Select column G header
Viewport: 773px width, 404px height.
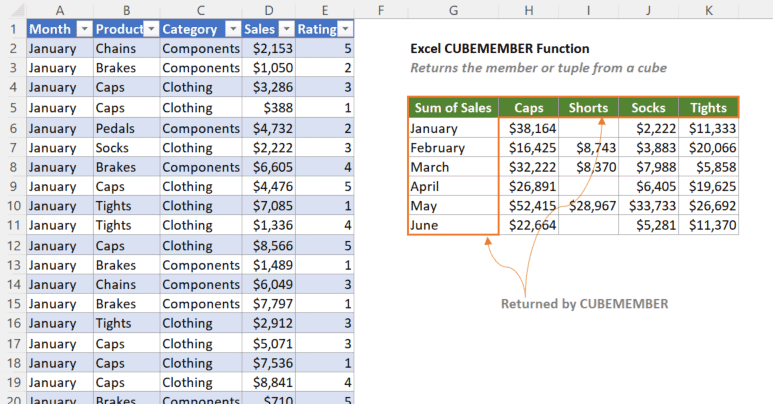point(453,9)
